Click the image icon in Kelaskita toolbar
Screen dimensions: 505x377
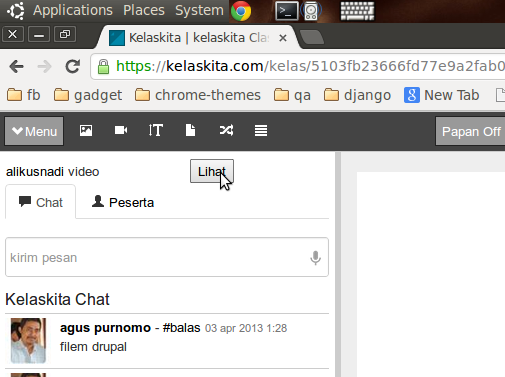tap(86, 131)
